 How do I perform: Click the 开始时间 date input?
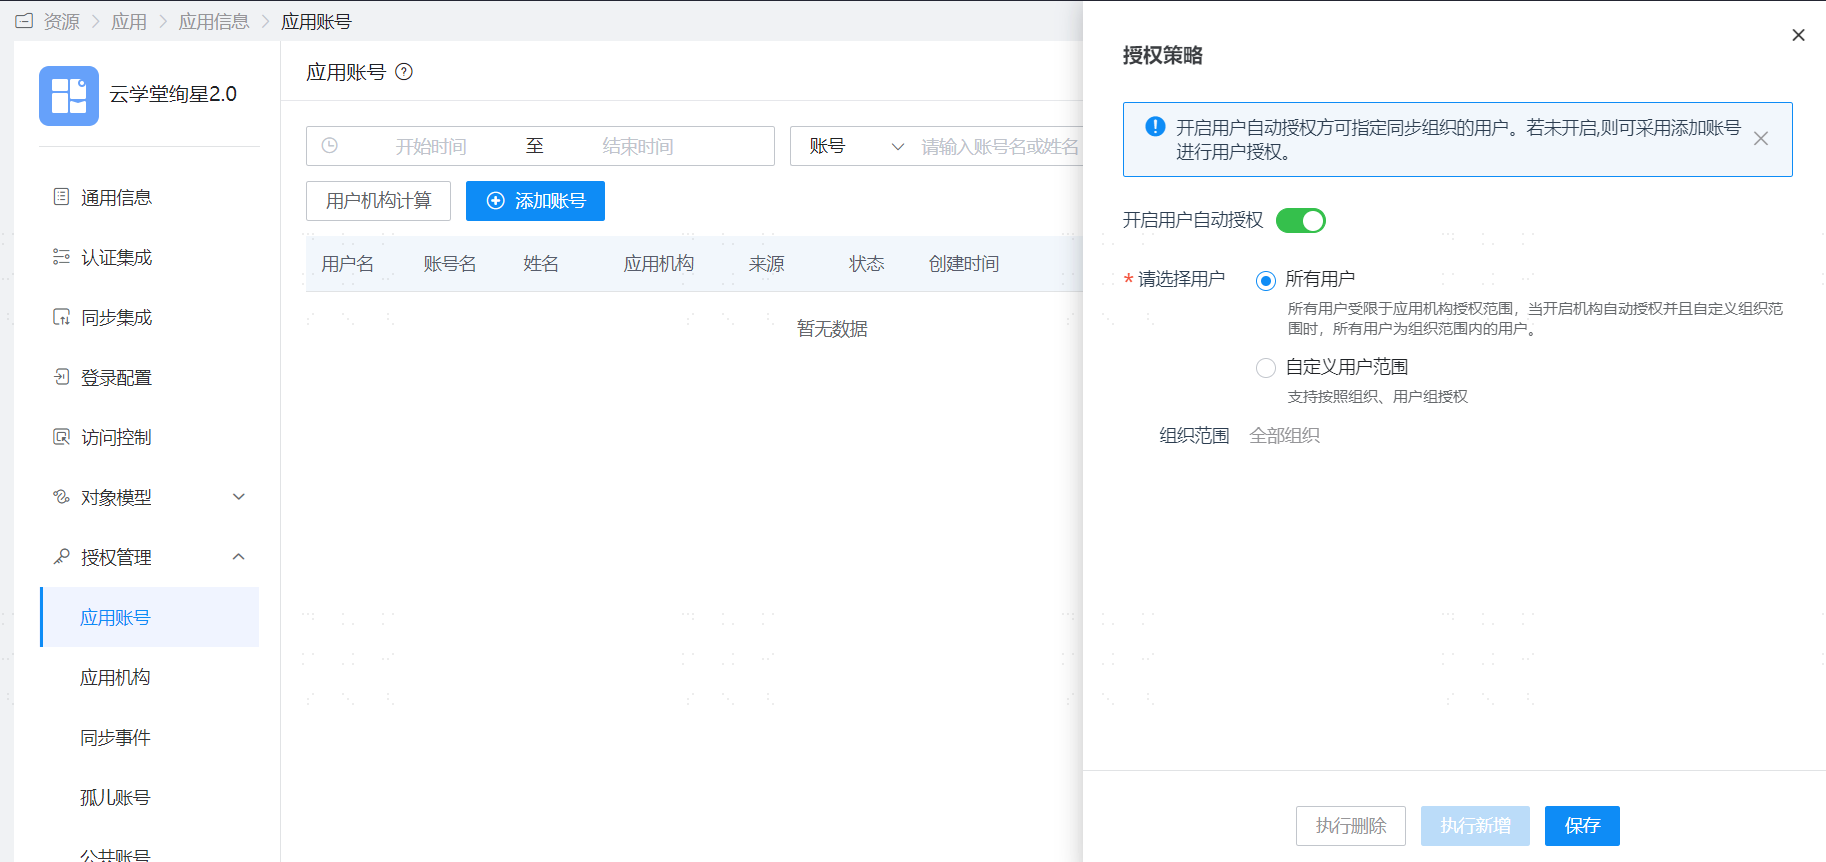point(431,146)
